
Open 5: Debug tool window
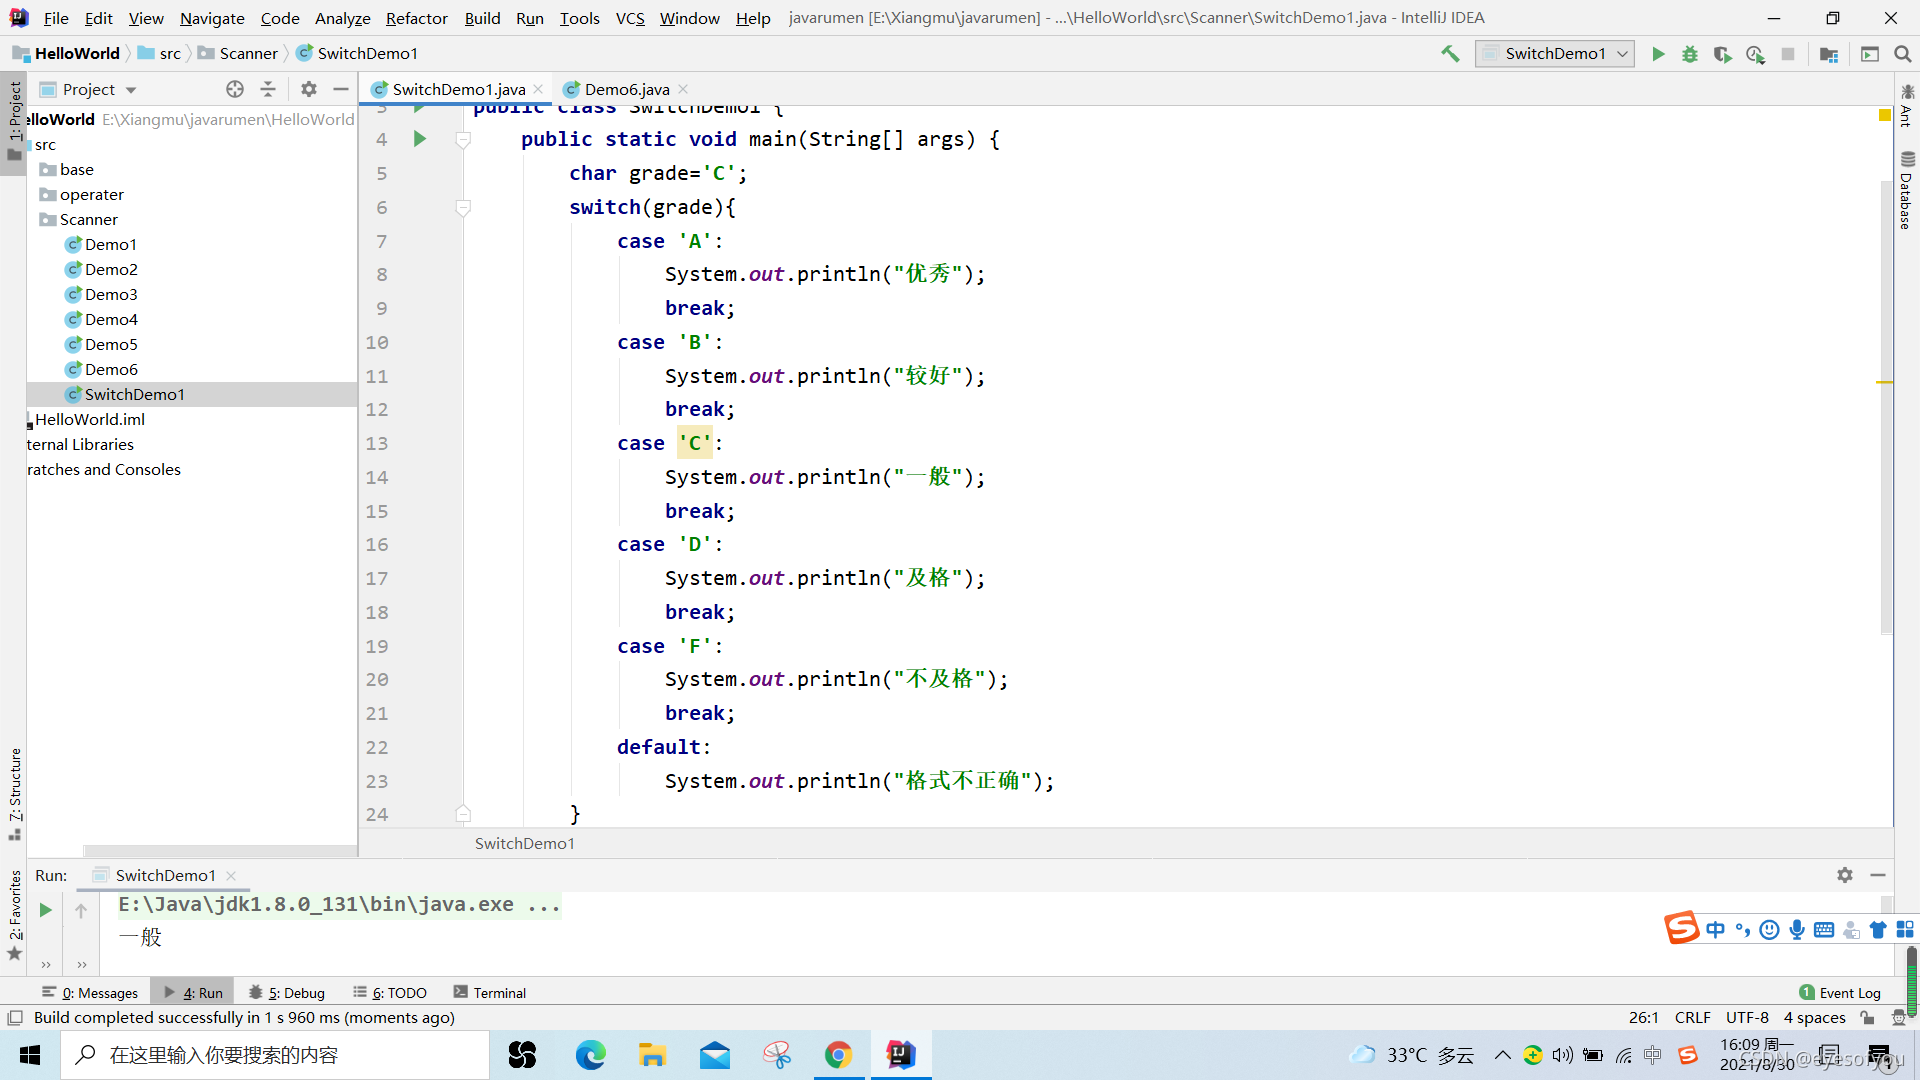tap(287, 992)
